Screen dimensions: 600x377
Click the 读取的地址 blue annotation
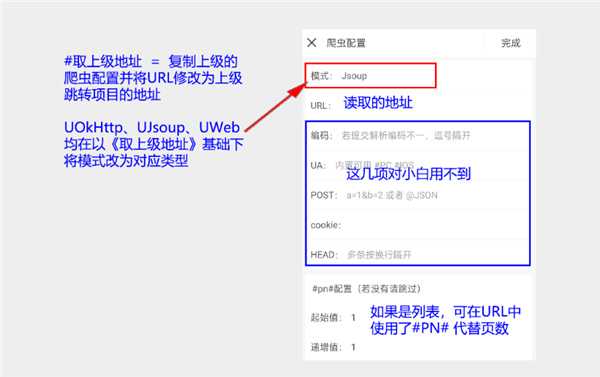[x=378, y=103]
